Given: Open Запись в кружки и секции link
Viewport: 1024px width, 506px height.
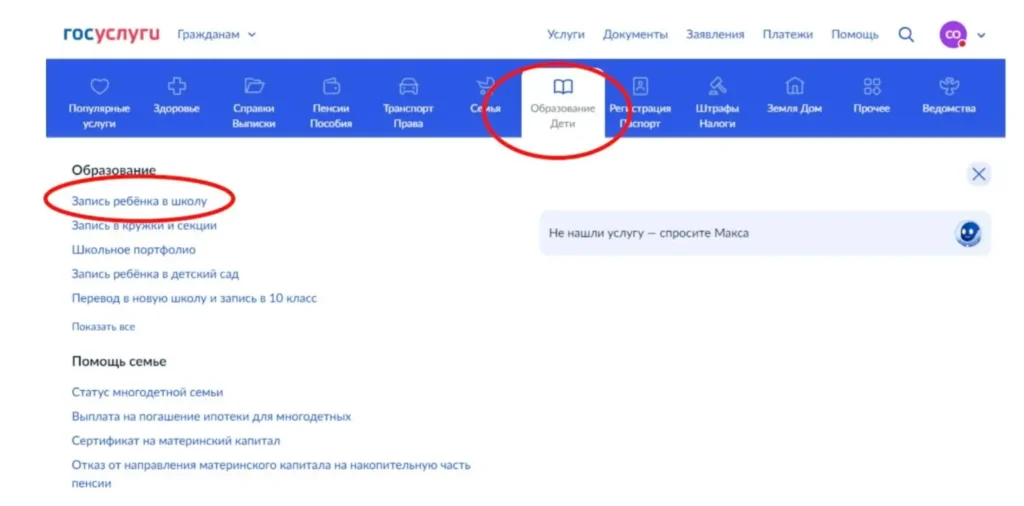Looking at the screenshot, I should point(144,226).
